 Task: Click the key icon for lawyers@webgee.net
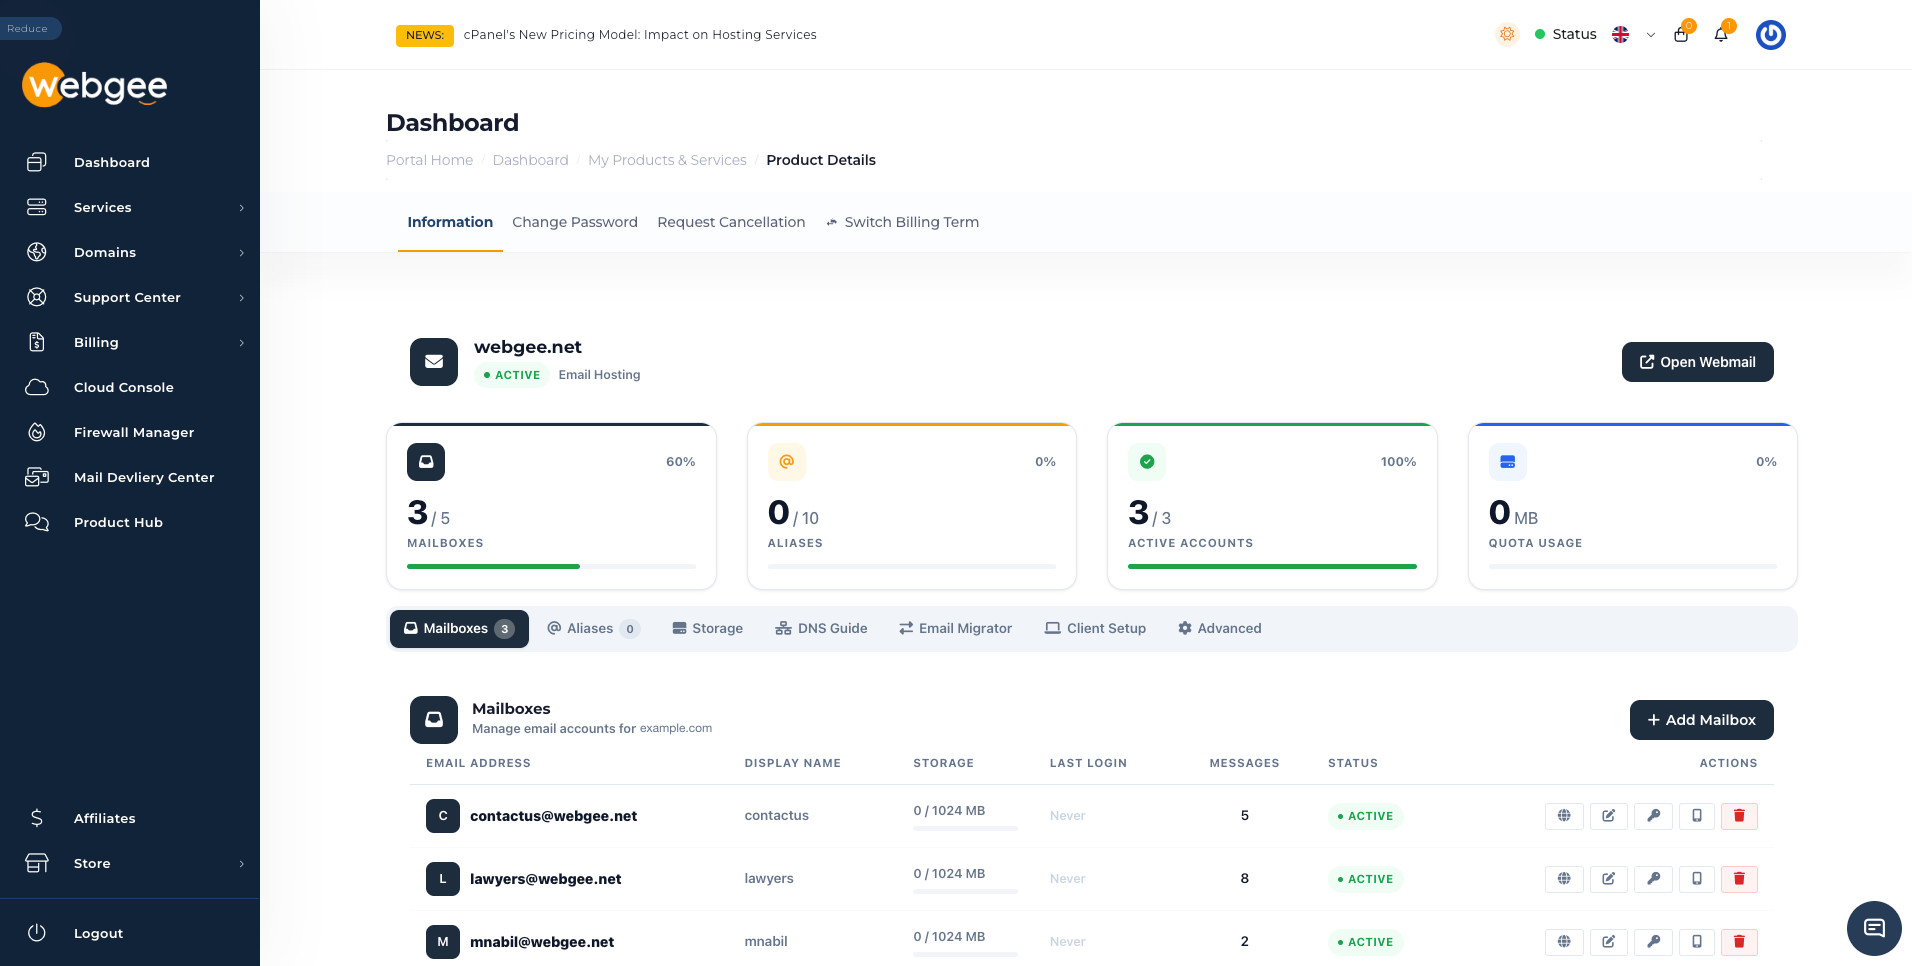click(1653, 879)
